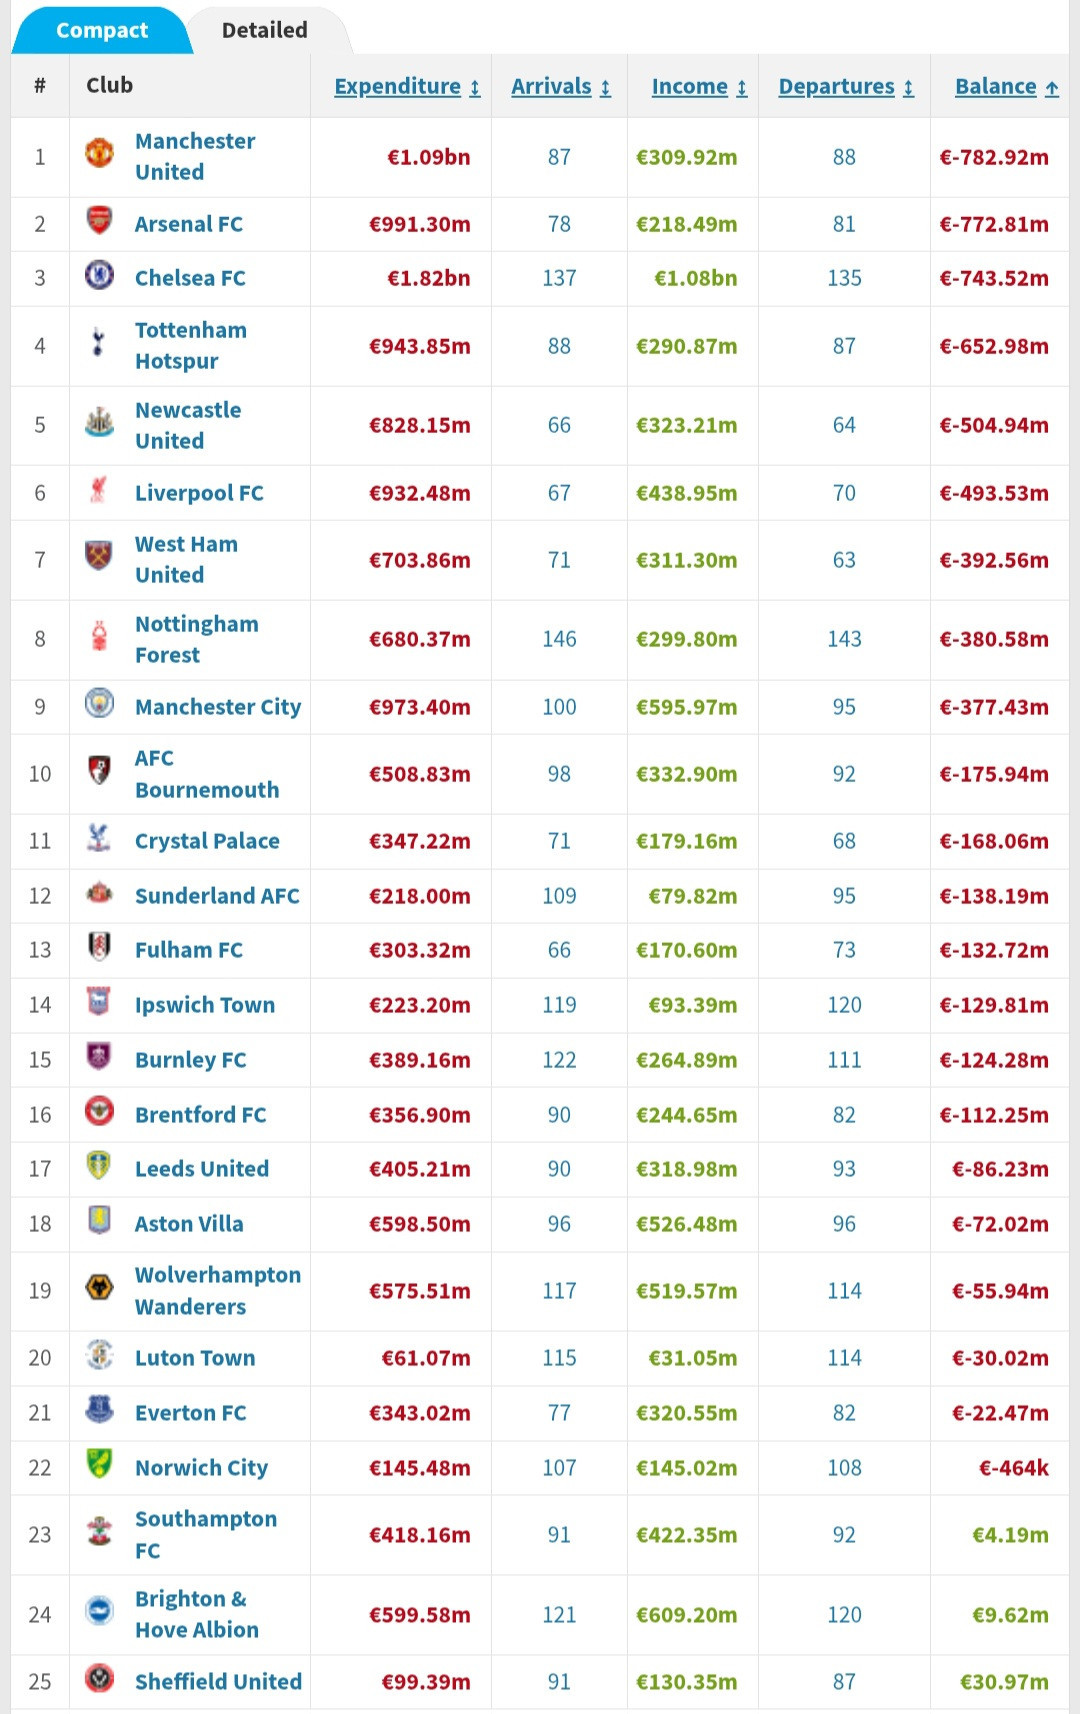Click the Everton FC crest
Viewport: 1080px width, 1714px height.
[99, 1410]
